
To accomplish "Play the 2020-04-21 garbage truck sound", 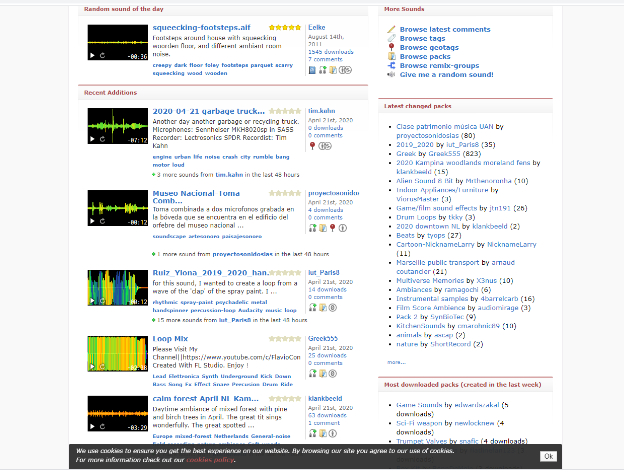I will [92, 139].
